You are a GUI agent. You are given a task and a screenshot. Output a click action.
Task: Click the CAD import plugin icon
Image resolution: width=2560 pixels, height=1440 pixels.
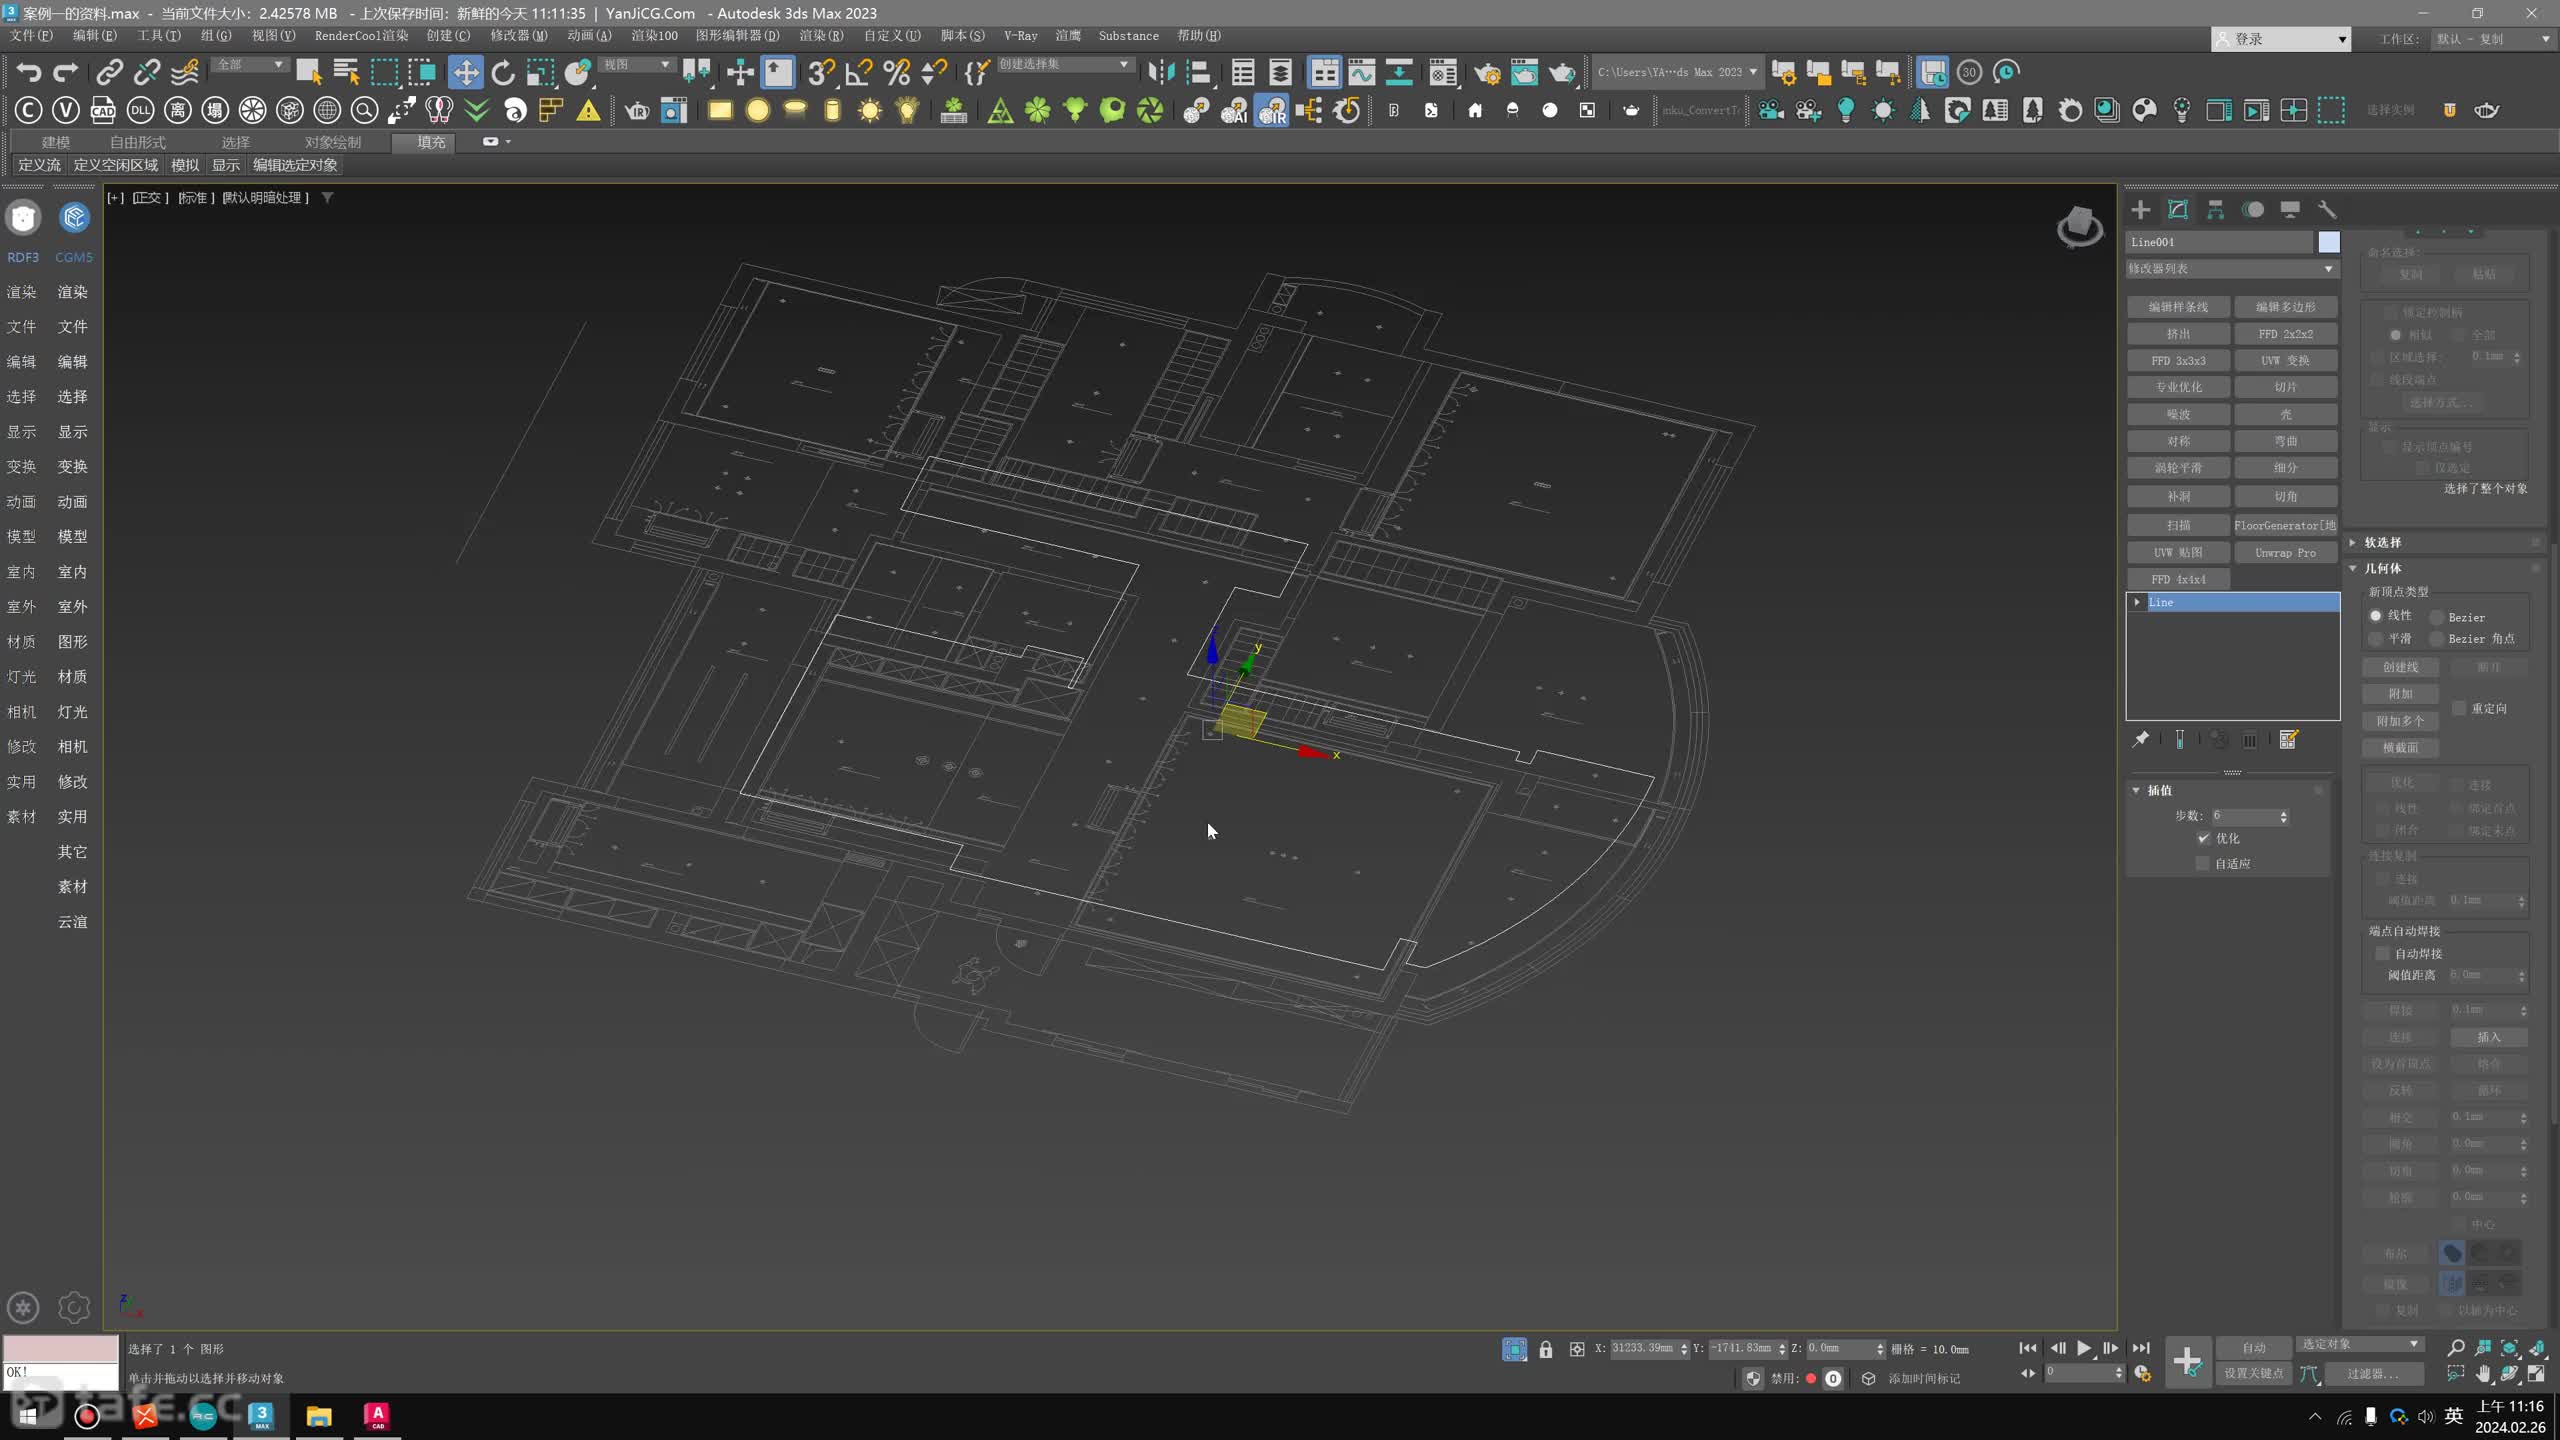point(103,110)
